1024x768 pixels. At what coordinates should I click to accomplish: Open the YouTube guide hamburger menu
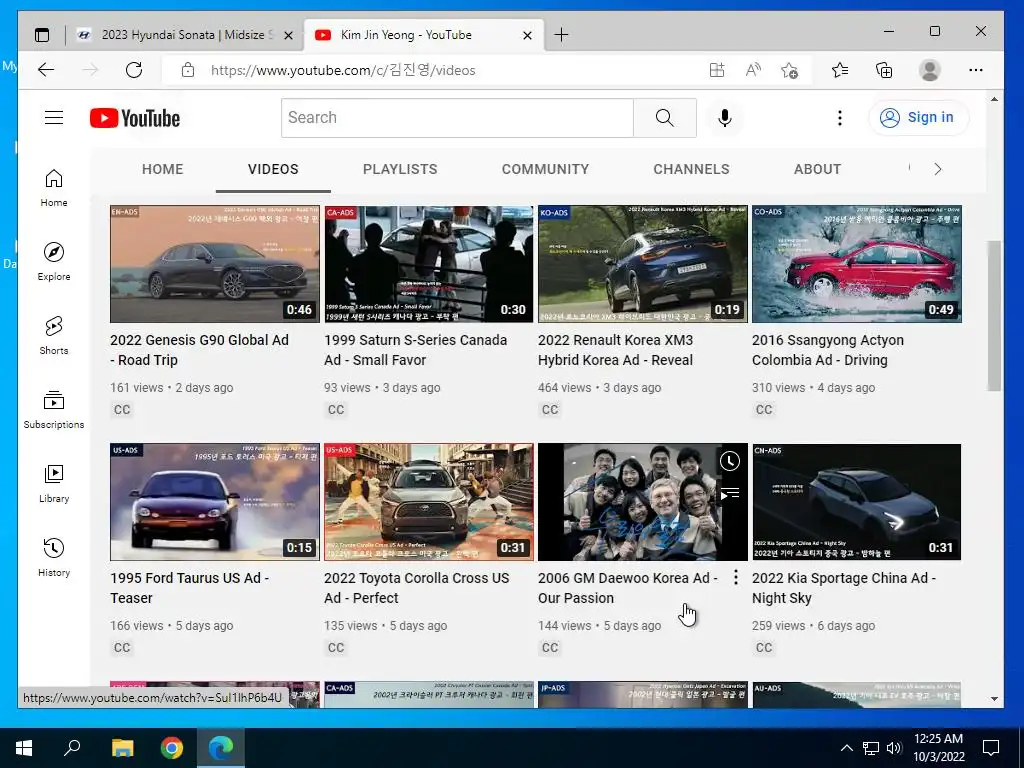[x=54, y=118]
